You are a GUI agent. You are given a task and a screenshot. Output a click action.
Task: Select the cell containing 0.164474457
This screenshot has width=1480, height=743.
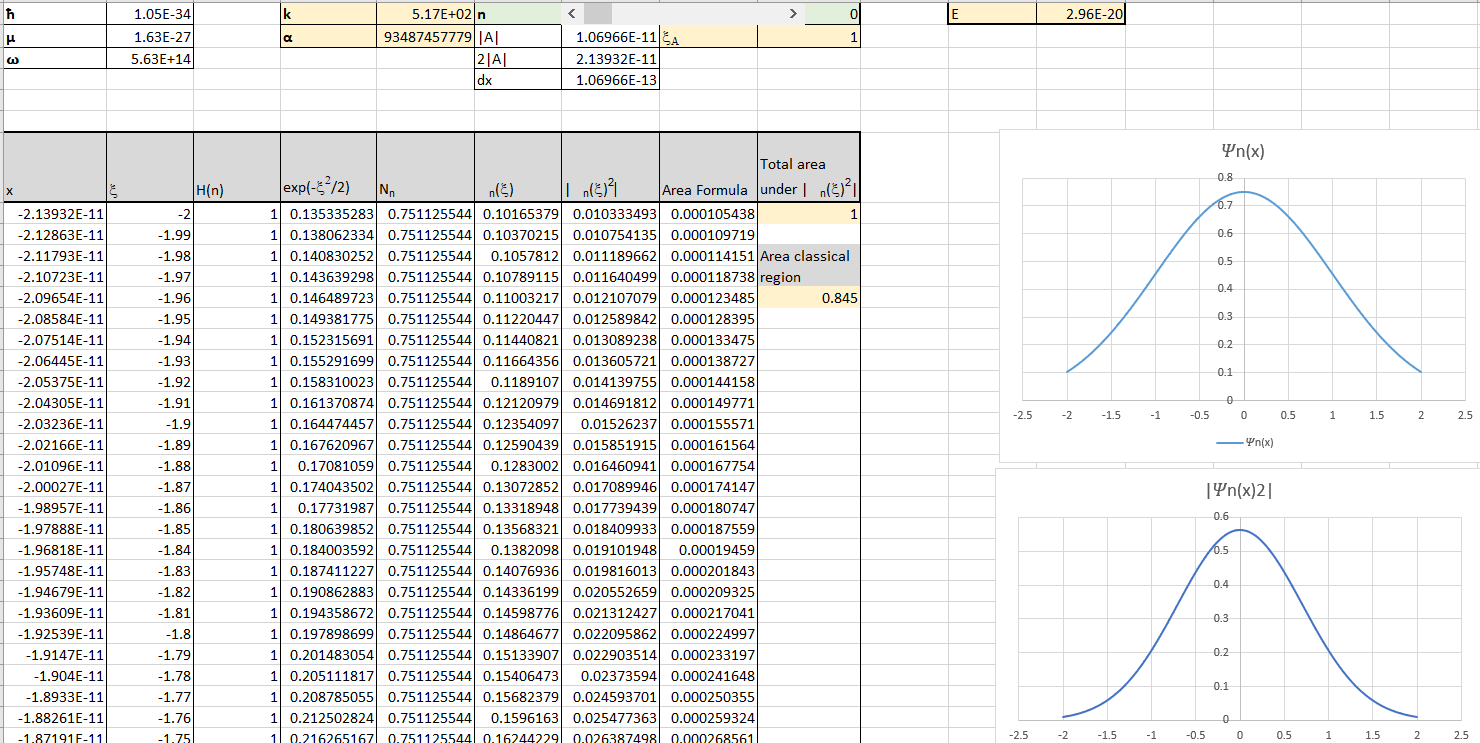[x=329, y=424]
